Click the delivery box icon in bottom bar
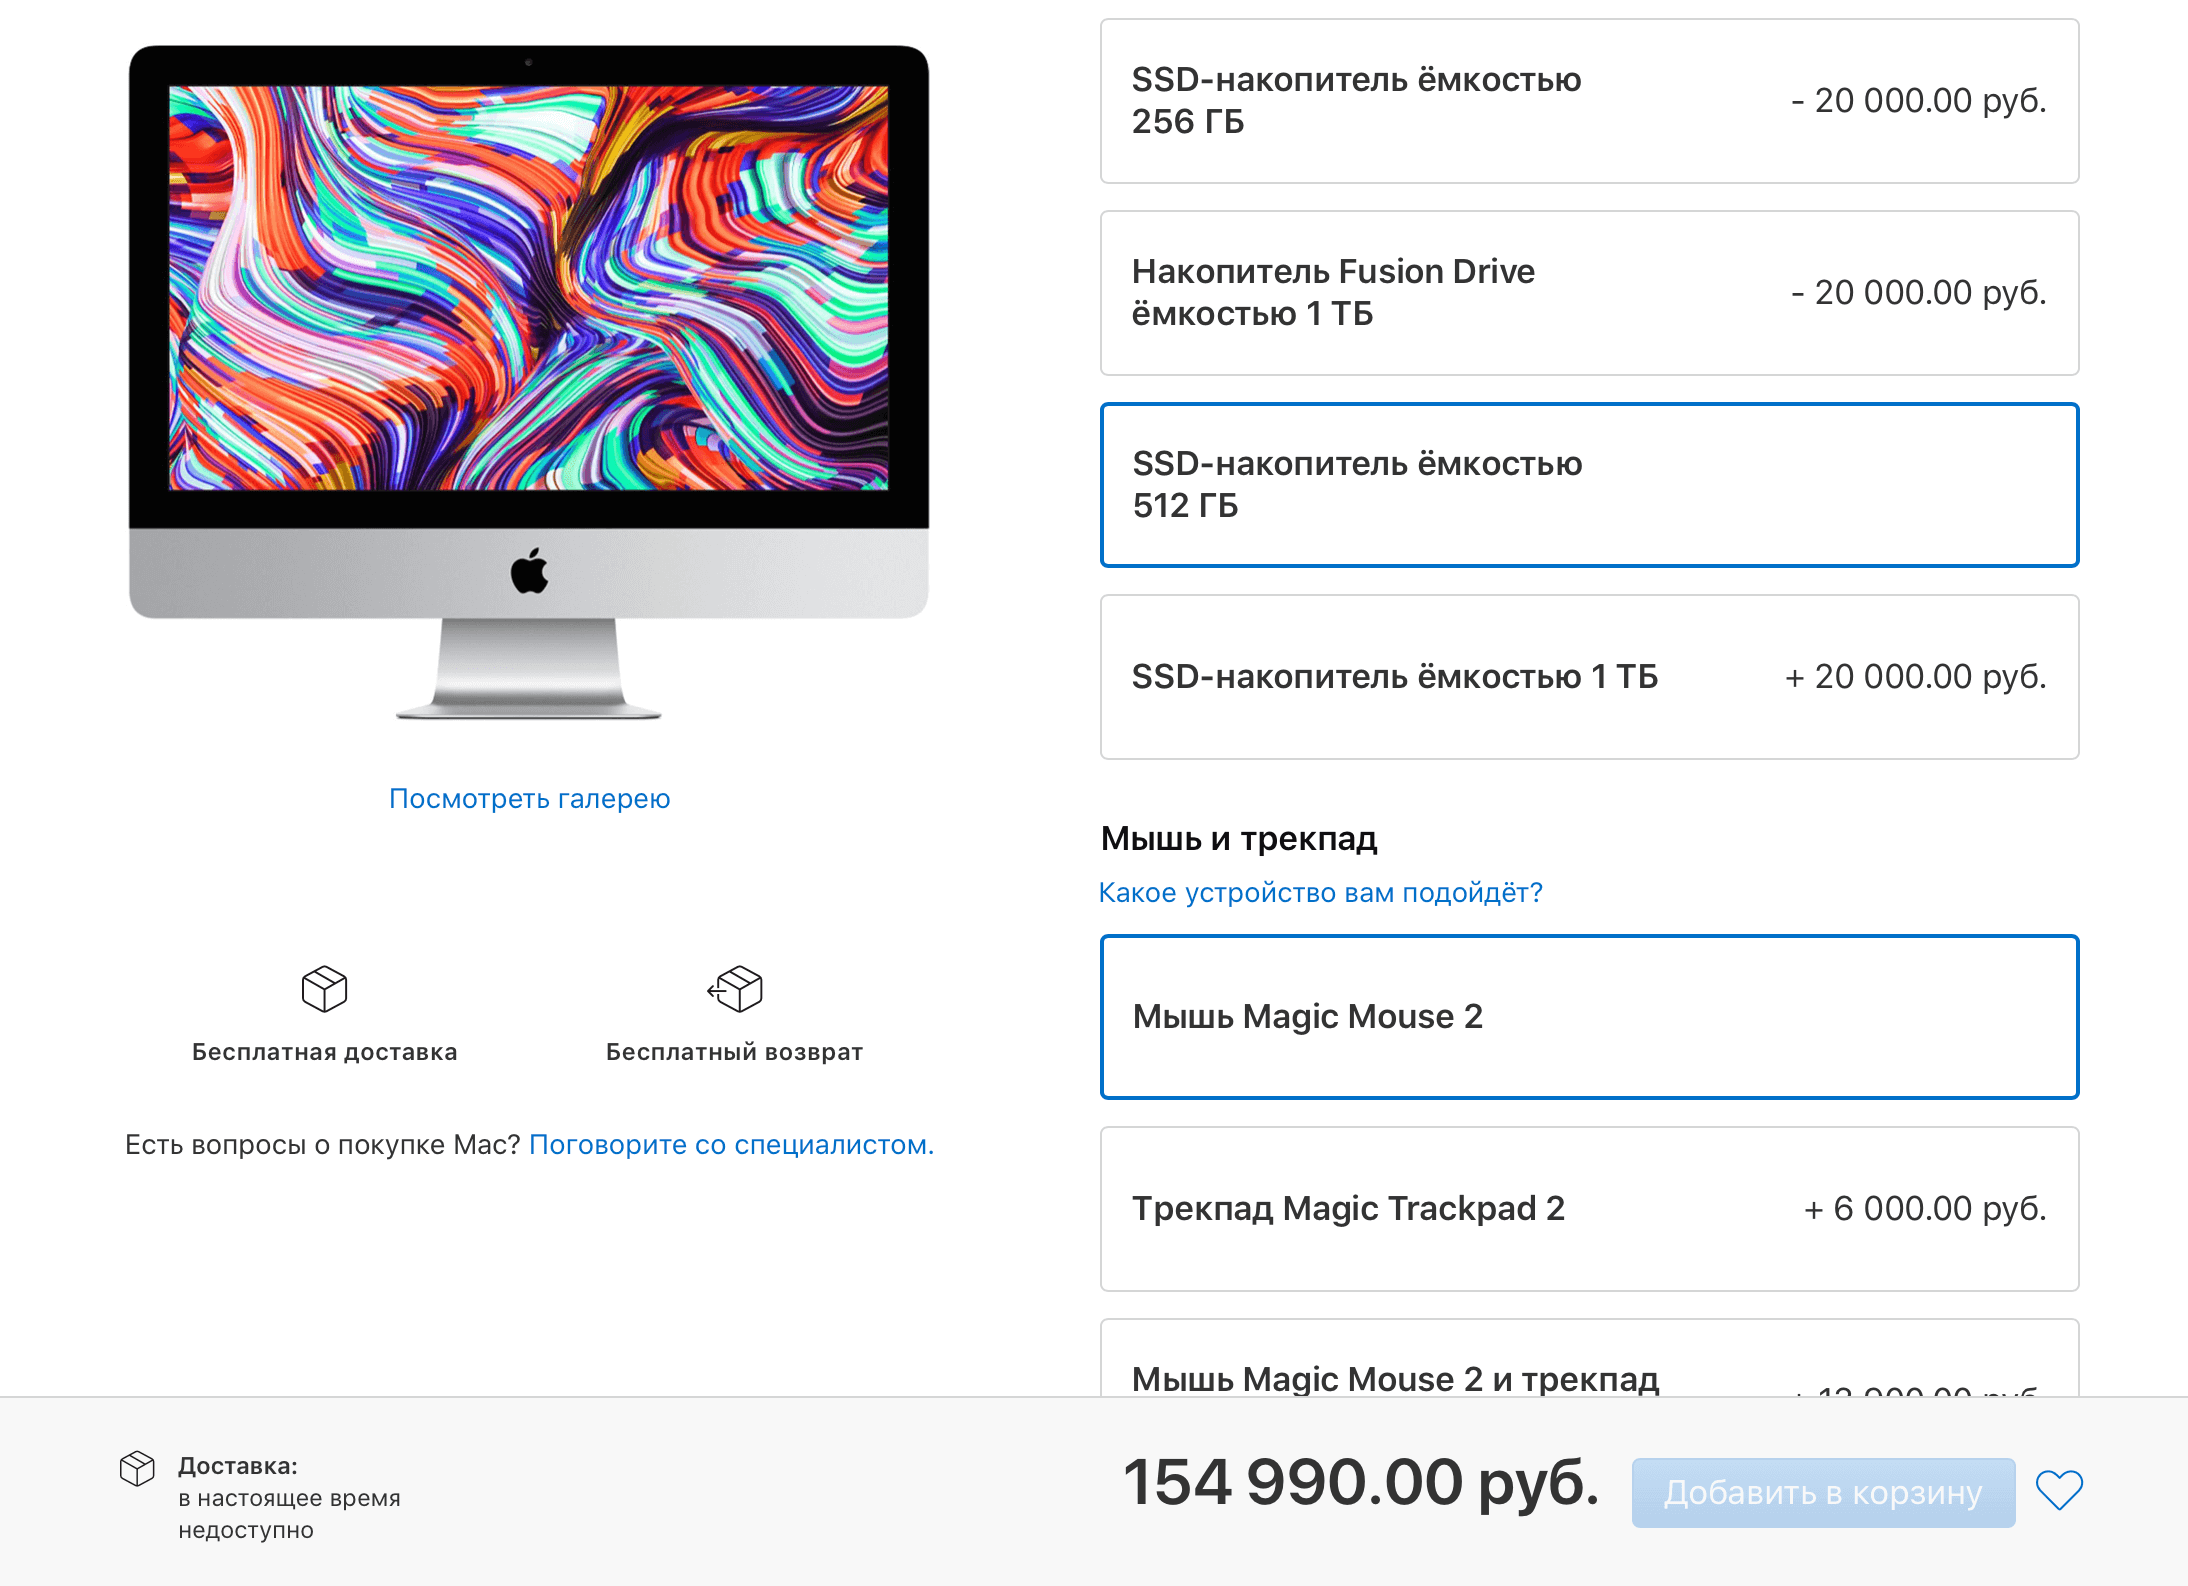This screenshot has height=1586, width=2188. click(137, 1469)
